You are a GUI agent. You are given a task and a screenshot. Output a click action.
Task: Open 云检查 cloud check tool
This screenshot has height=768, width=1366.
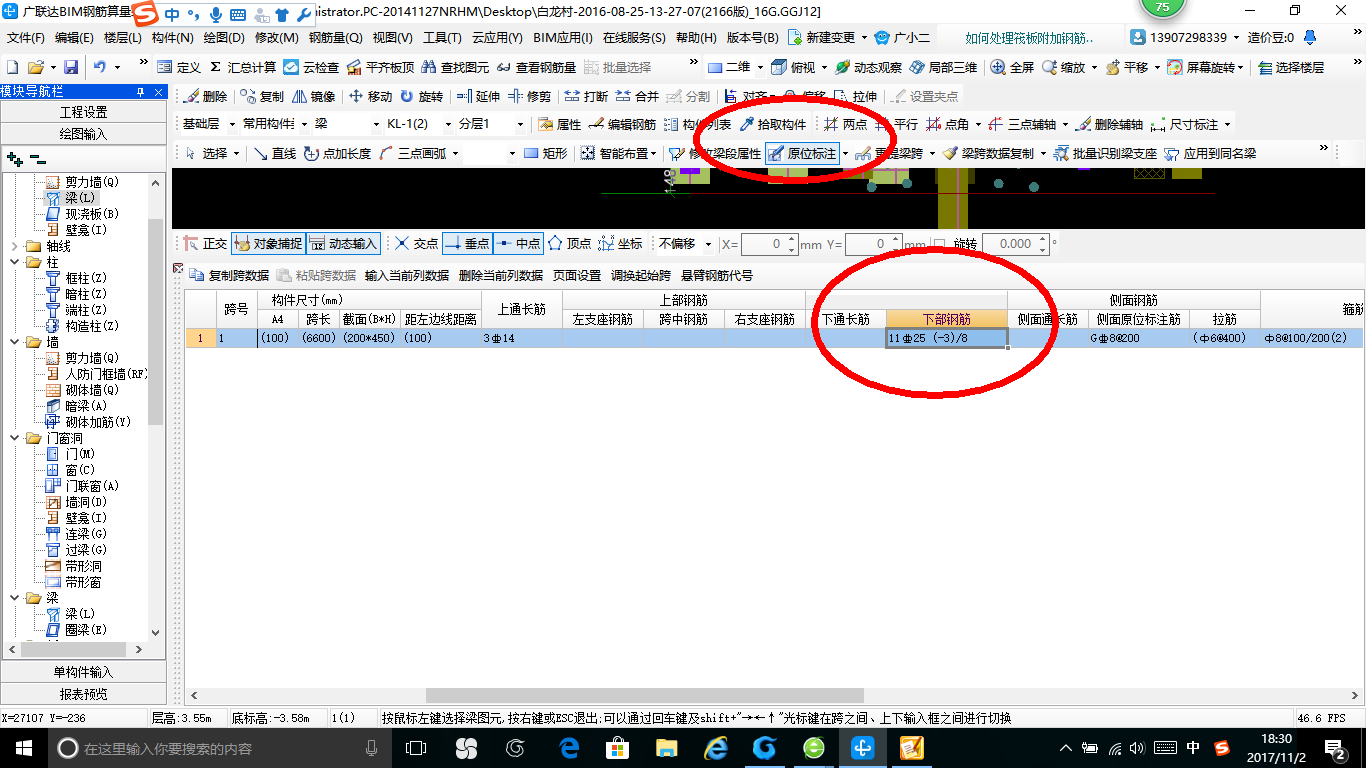311,67
